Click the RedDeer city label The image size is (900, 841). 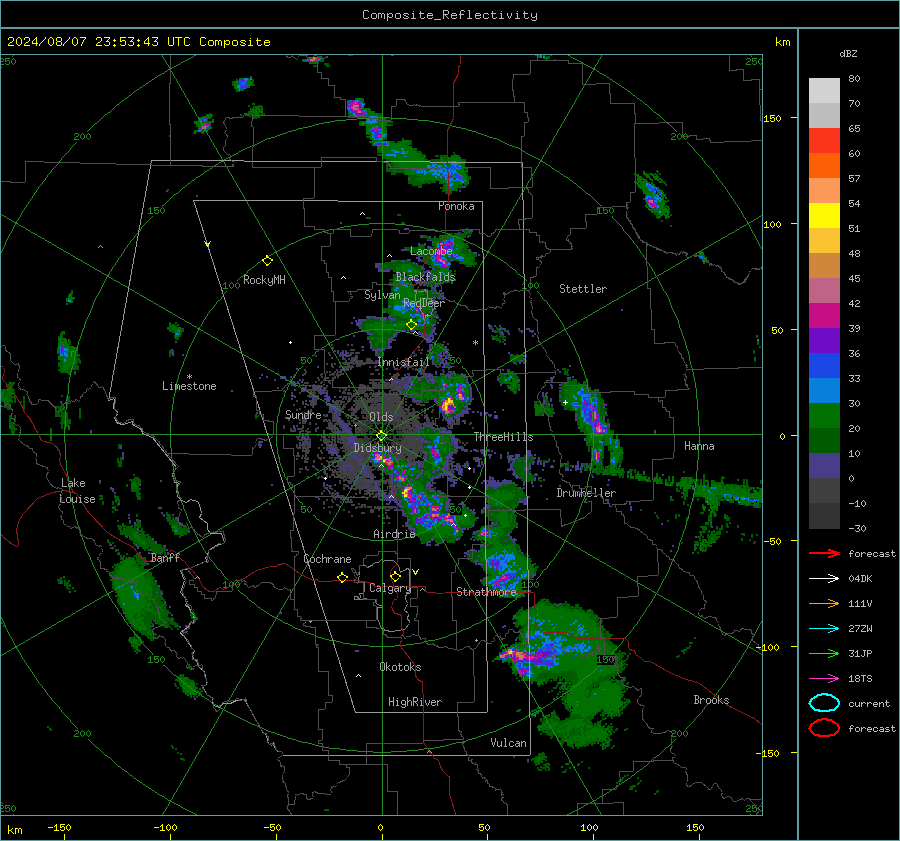pos(424,303)
